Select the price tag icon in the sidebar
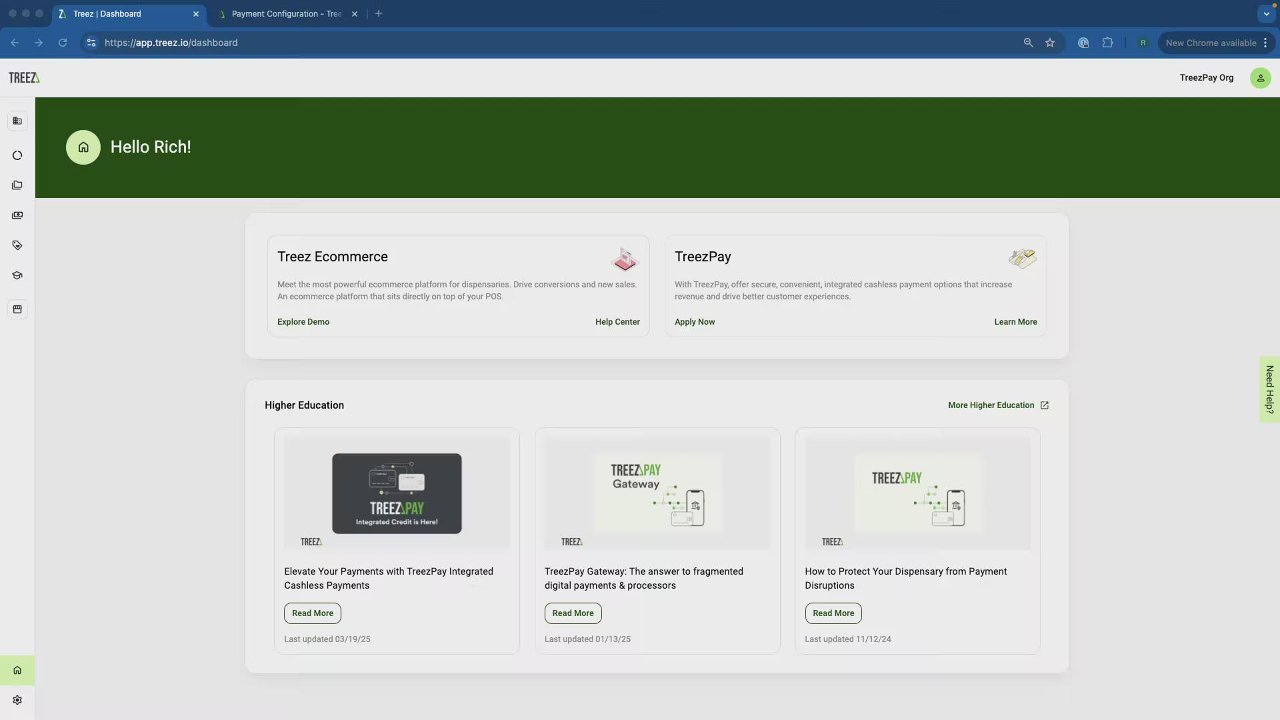Screen dimensions: 1280x720 [x=17, y=245]
